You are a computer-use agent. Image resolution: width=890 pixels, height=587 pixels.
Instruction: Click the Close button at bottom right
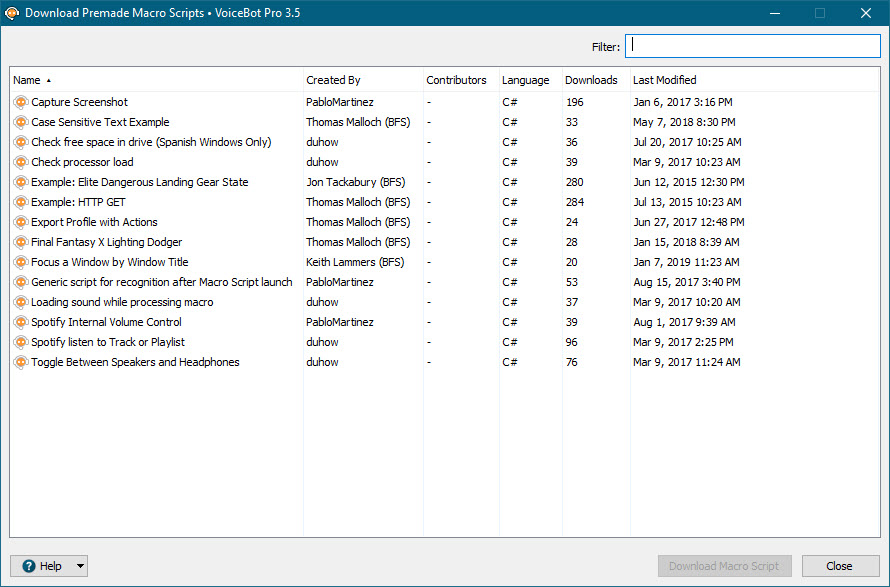(x=841, y=566)
